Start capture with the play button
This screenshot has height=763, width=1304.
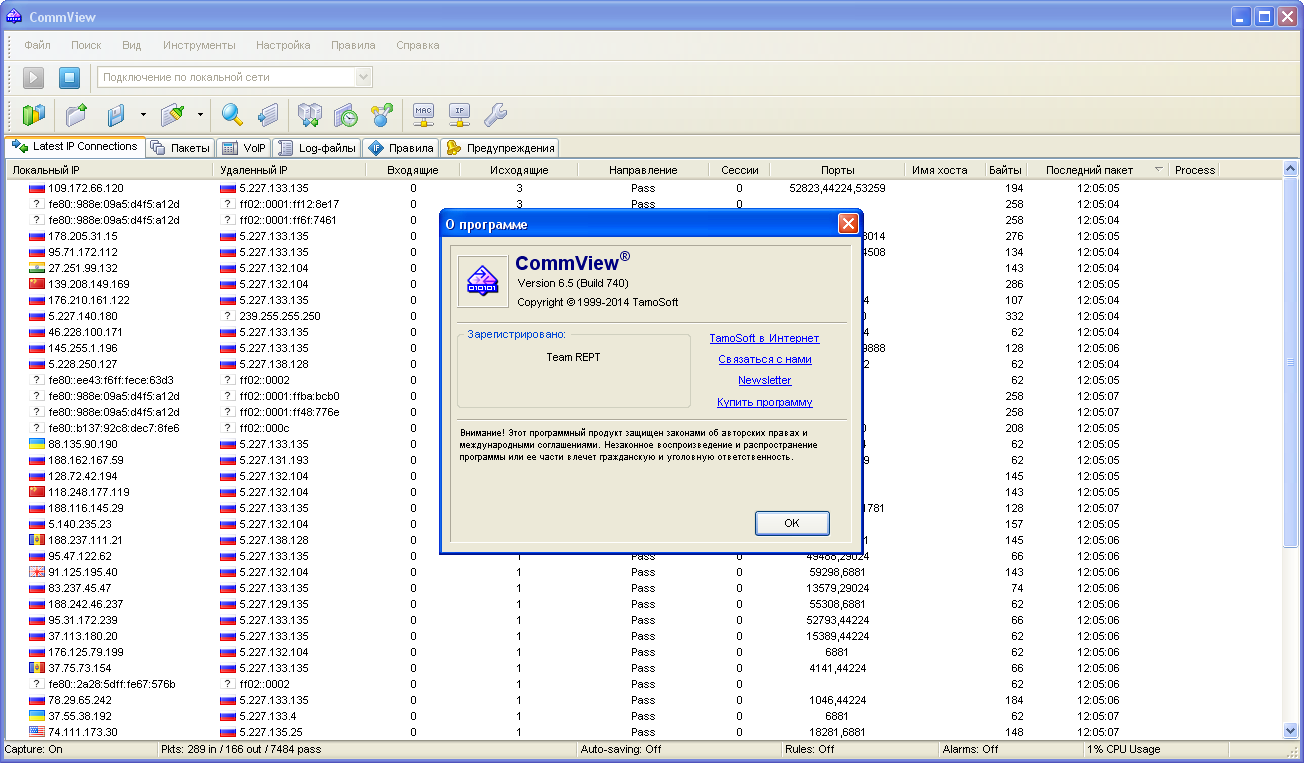[34, 77]
